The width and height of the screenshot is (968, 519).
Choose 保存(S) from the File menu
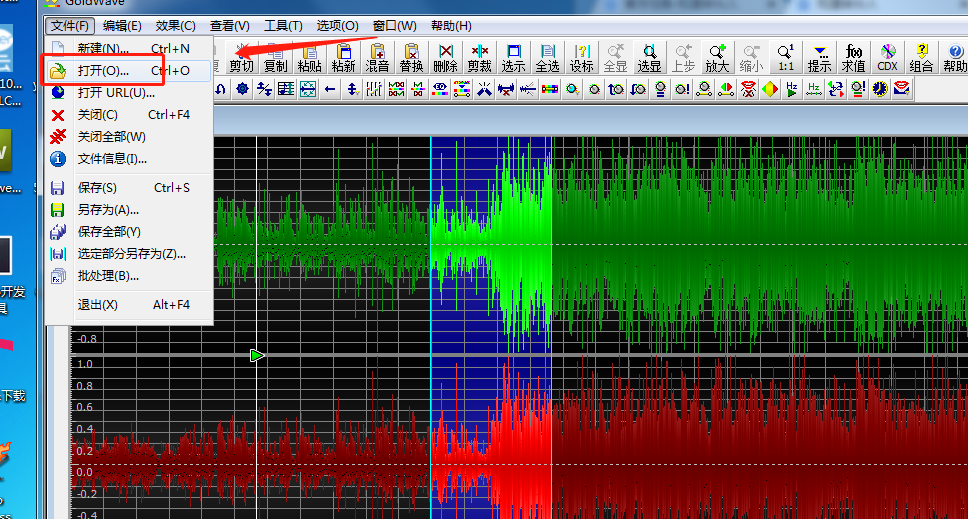point(129,188)
